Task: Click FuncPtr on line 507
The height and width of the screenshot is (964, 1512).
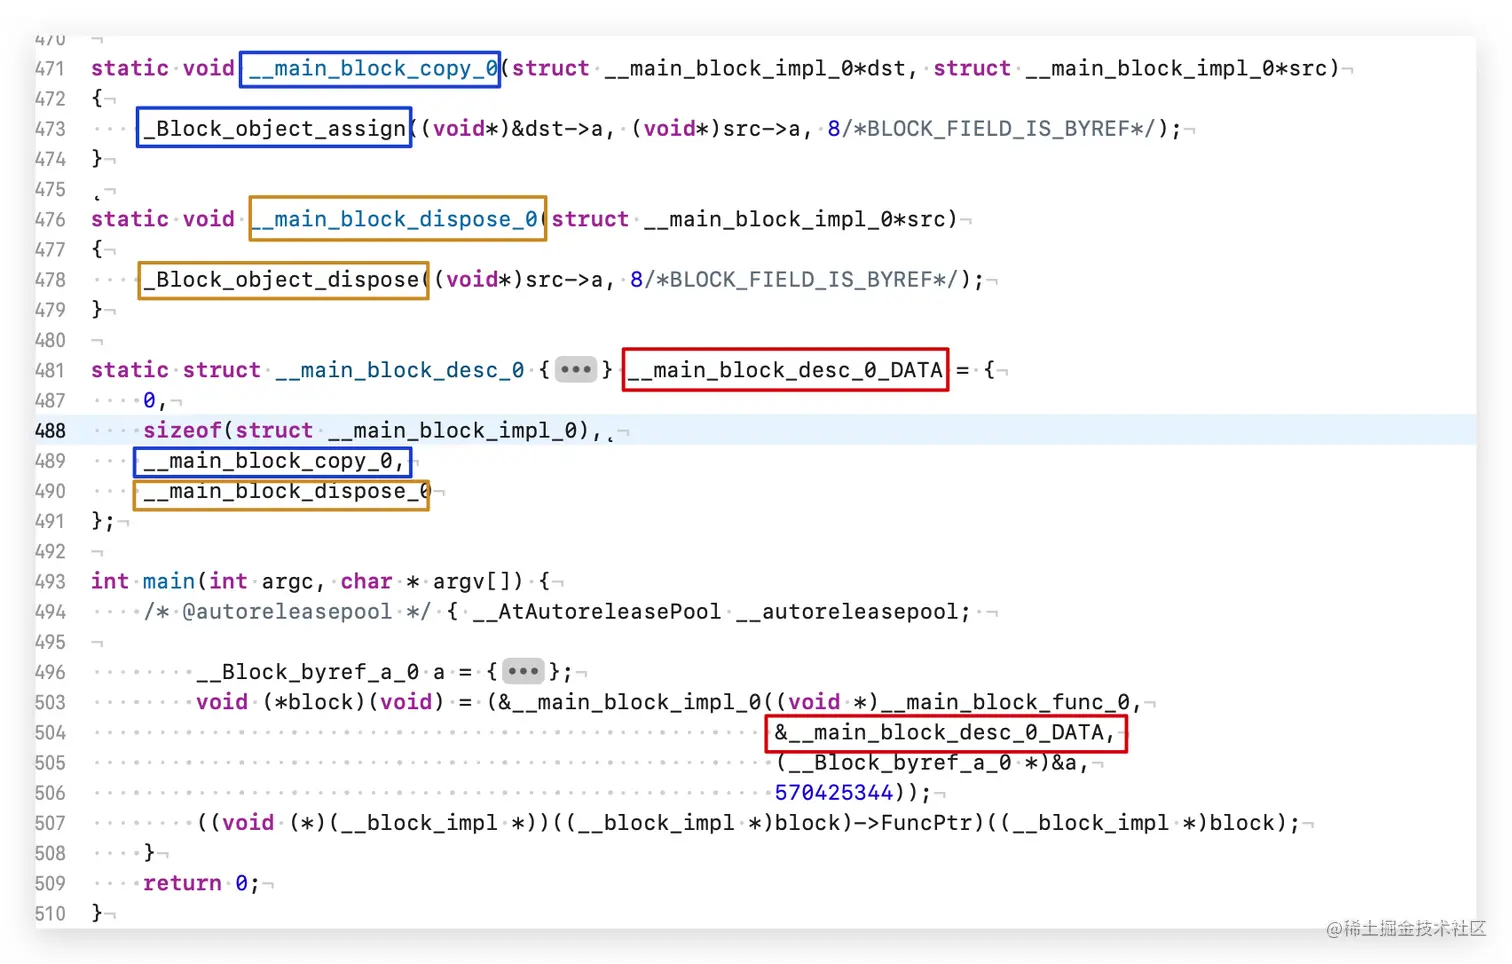Action: (926, 822)
